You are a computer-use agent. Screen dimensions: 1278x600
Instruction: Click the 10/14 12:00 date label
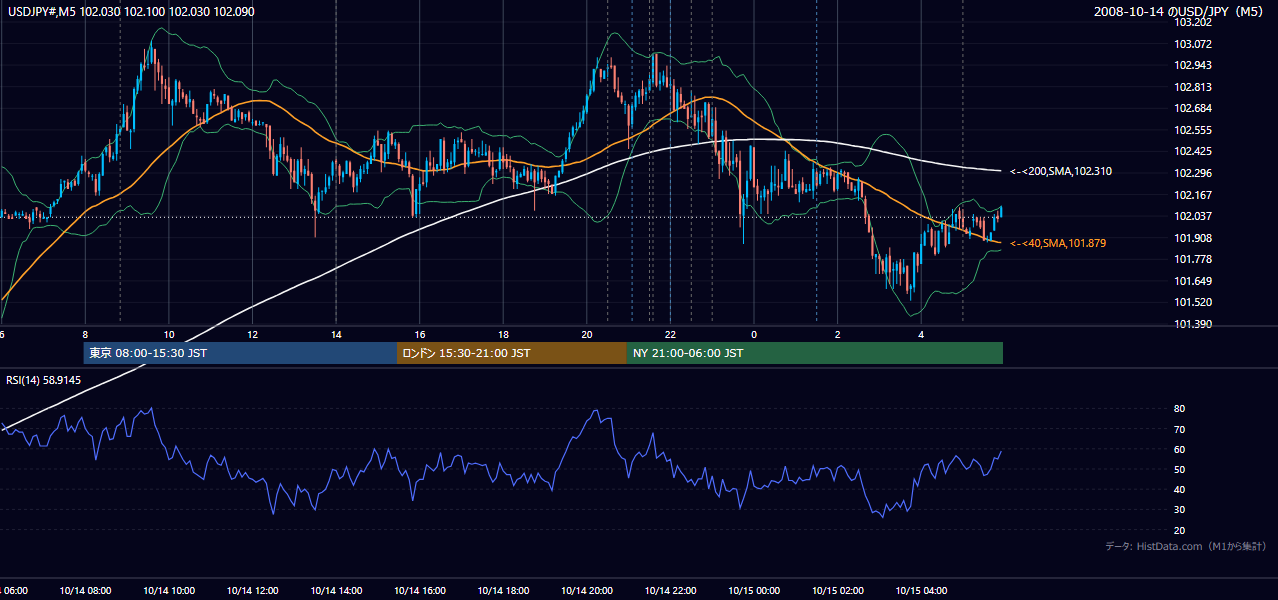pyautogui.click(x=254, y=590)
